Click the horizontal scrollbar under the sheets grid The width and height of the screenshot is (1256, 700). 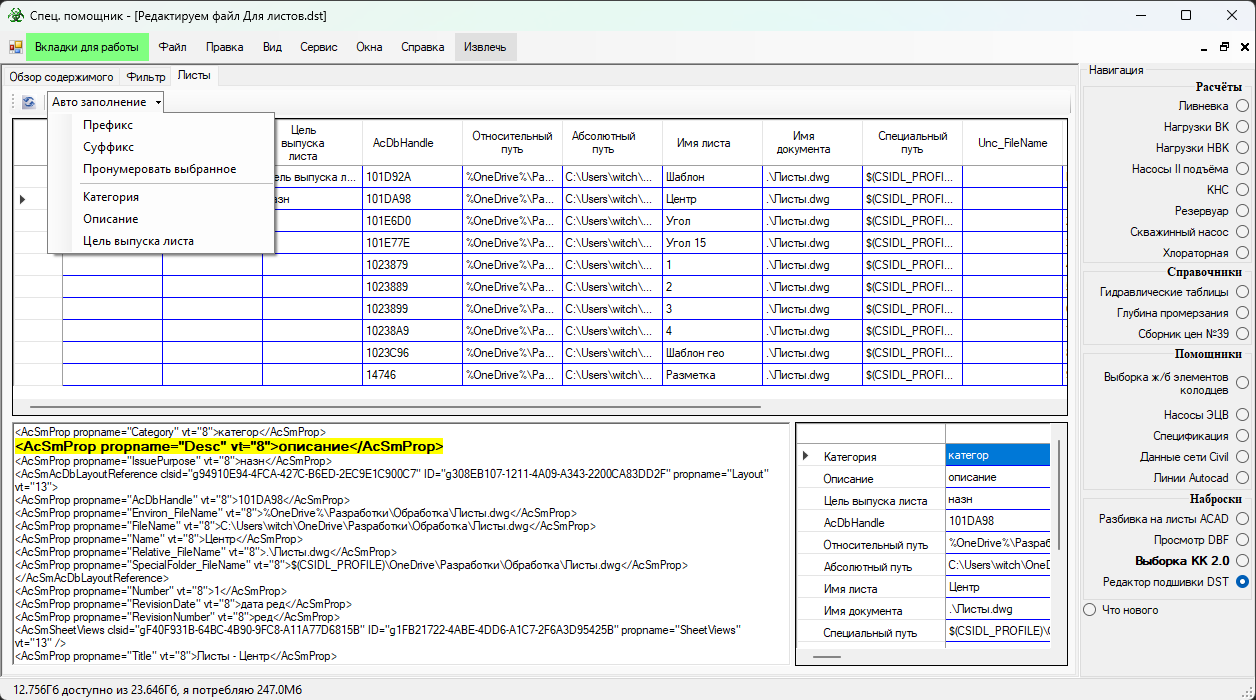pos(395,408)
